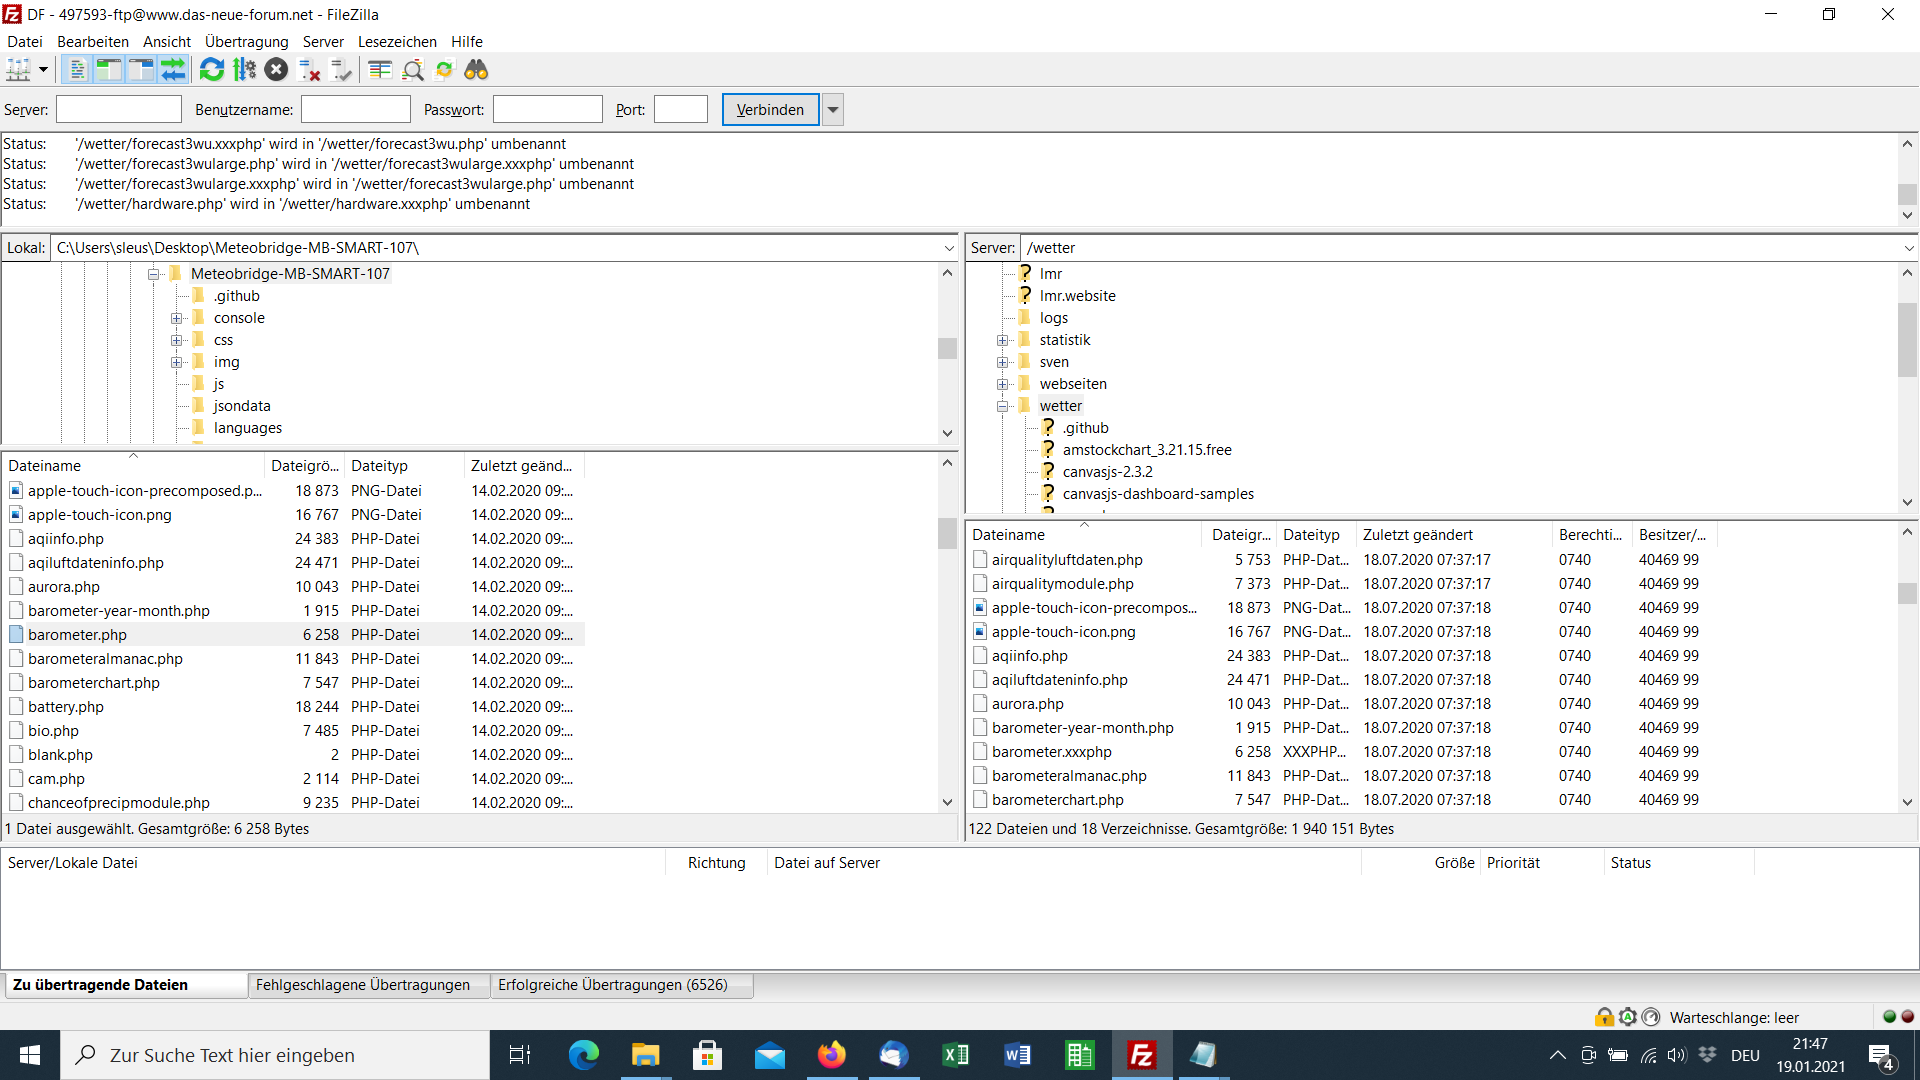Open Excel from the taskbar
The image size is (1920, 1080).
pos(956,1055)
